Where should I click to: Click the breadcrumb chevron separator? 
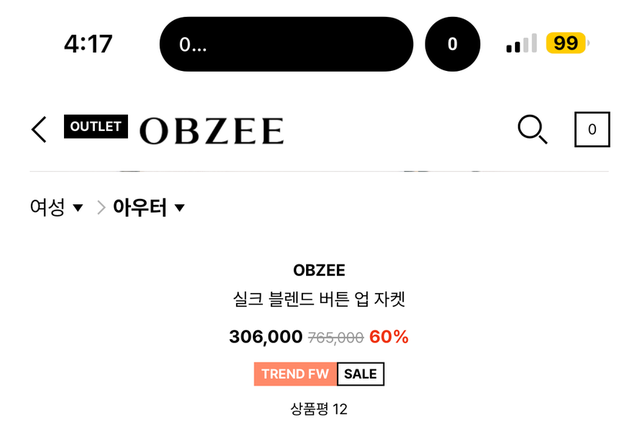(x=101, y=208)
